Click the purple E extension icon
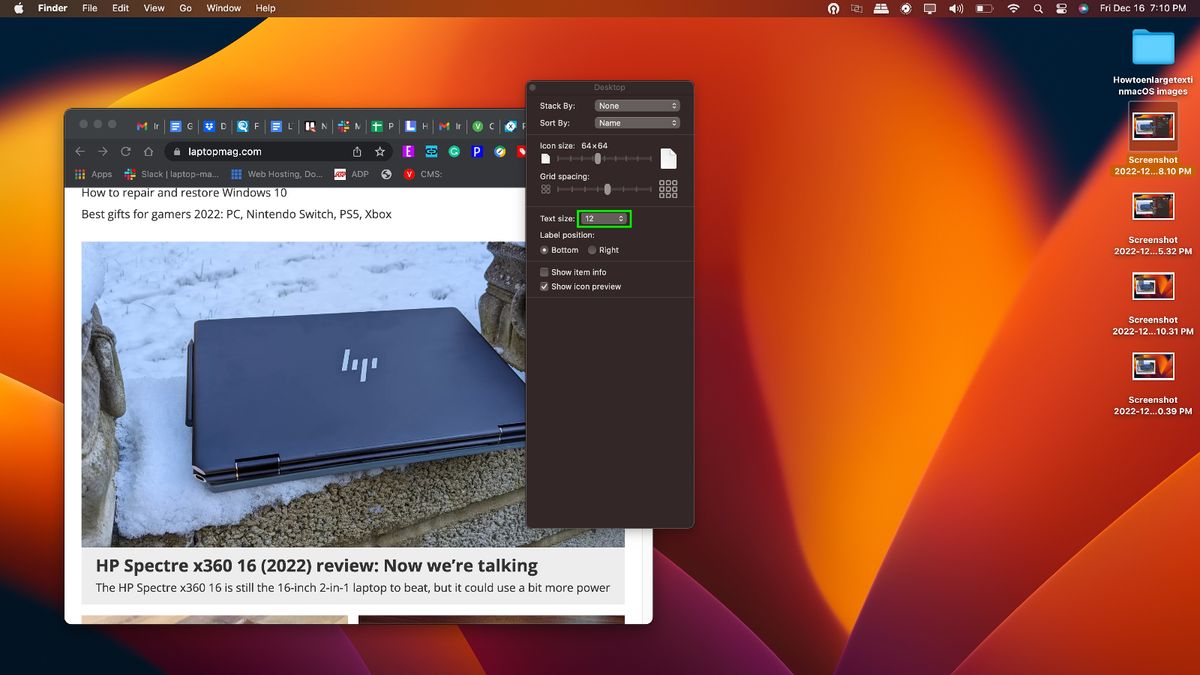 point(409,152)
